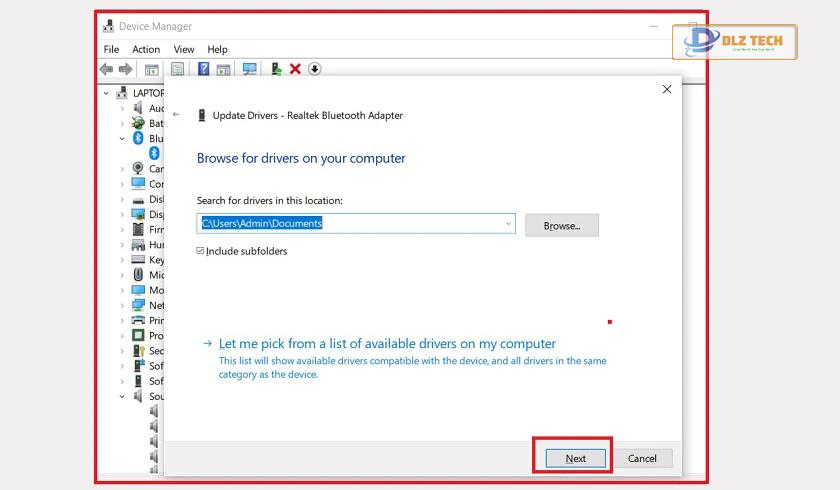The height and width of the screenshot is (490, 840).
Task: Click the red X uninstall device icon
Action: point(295,69)
